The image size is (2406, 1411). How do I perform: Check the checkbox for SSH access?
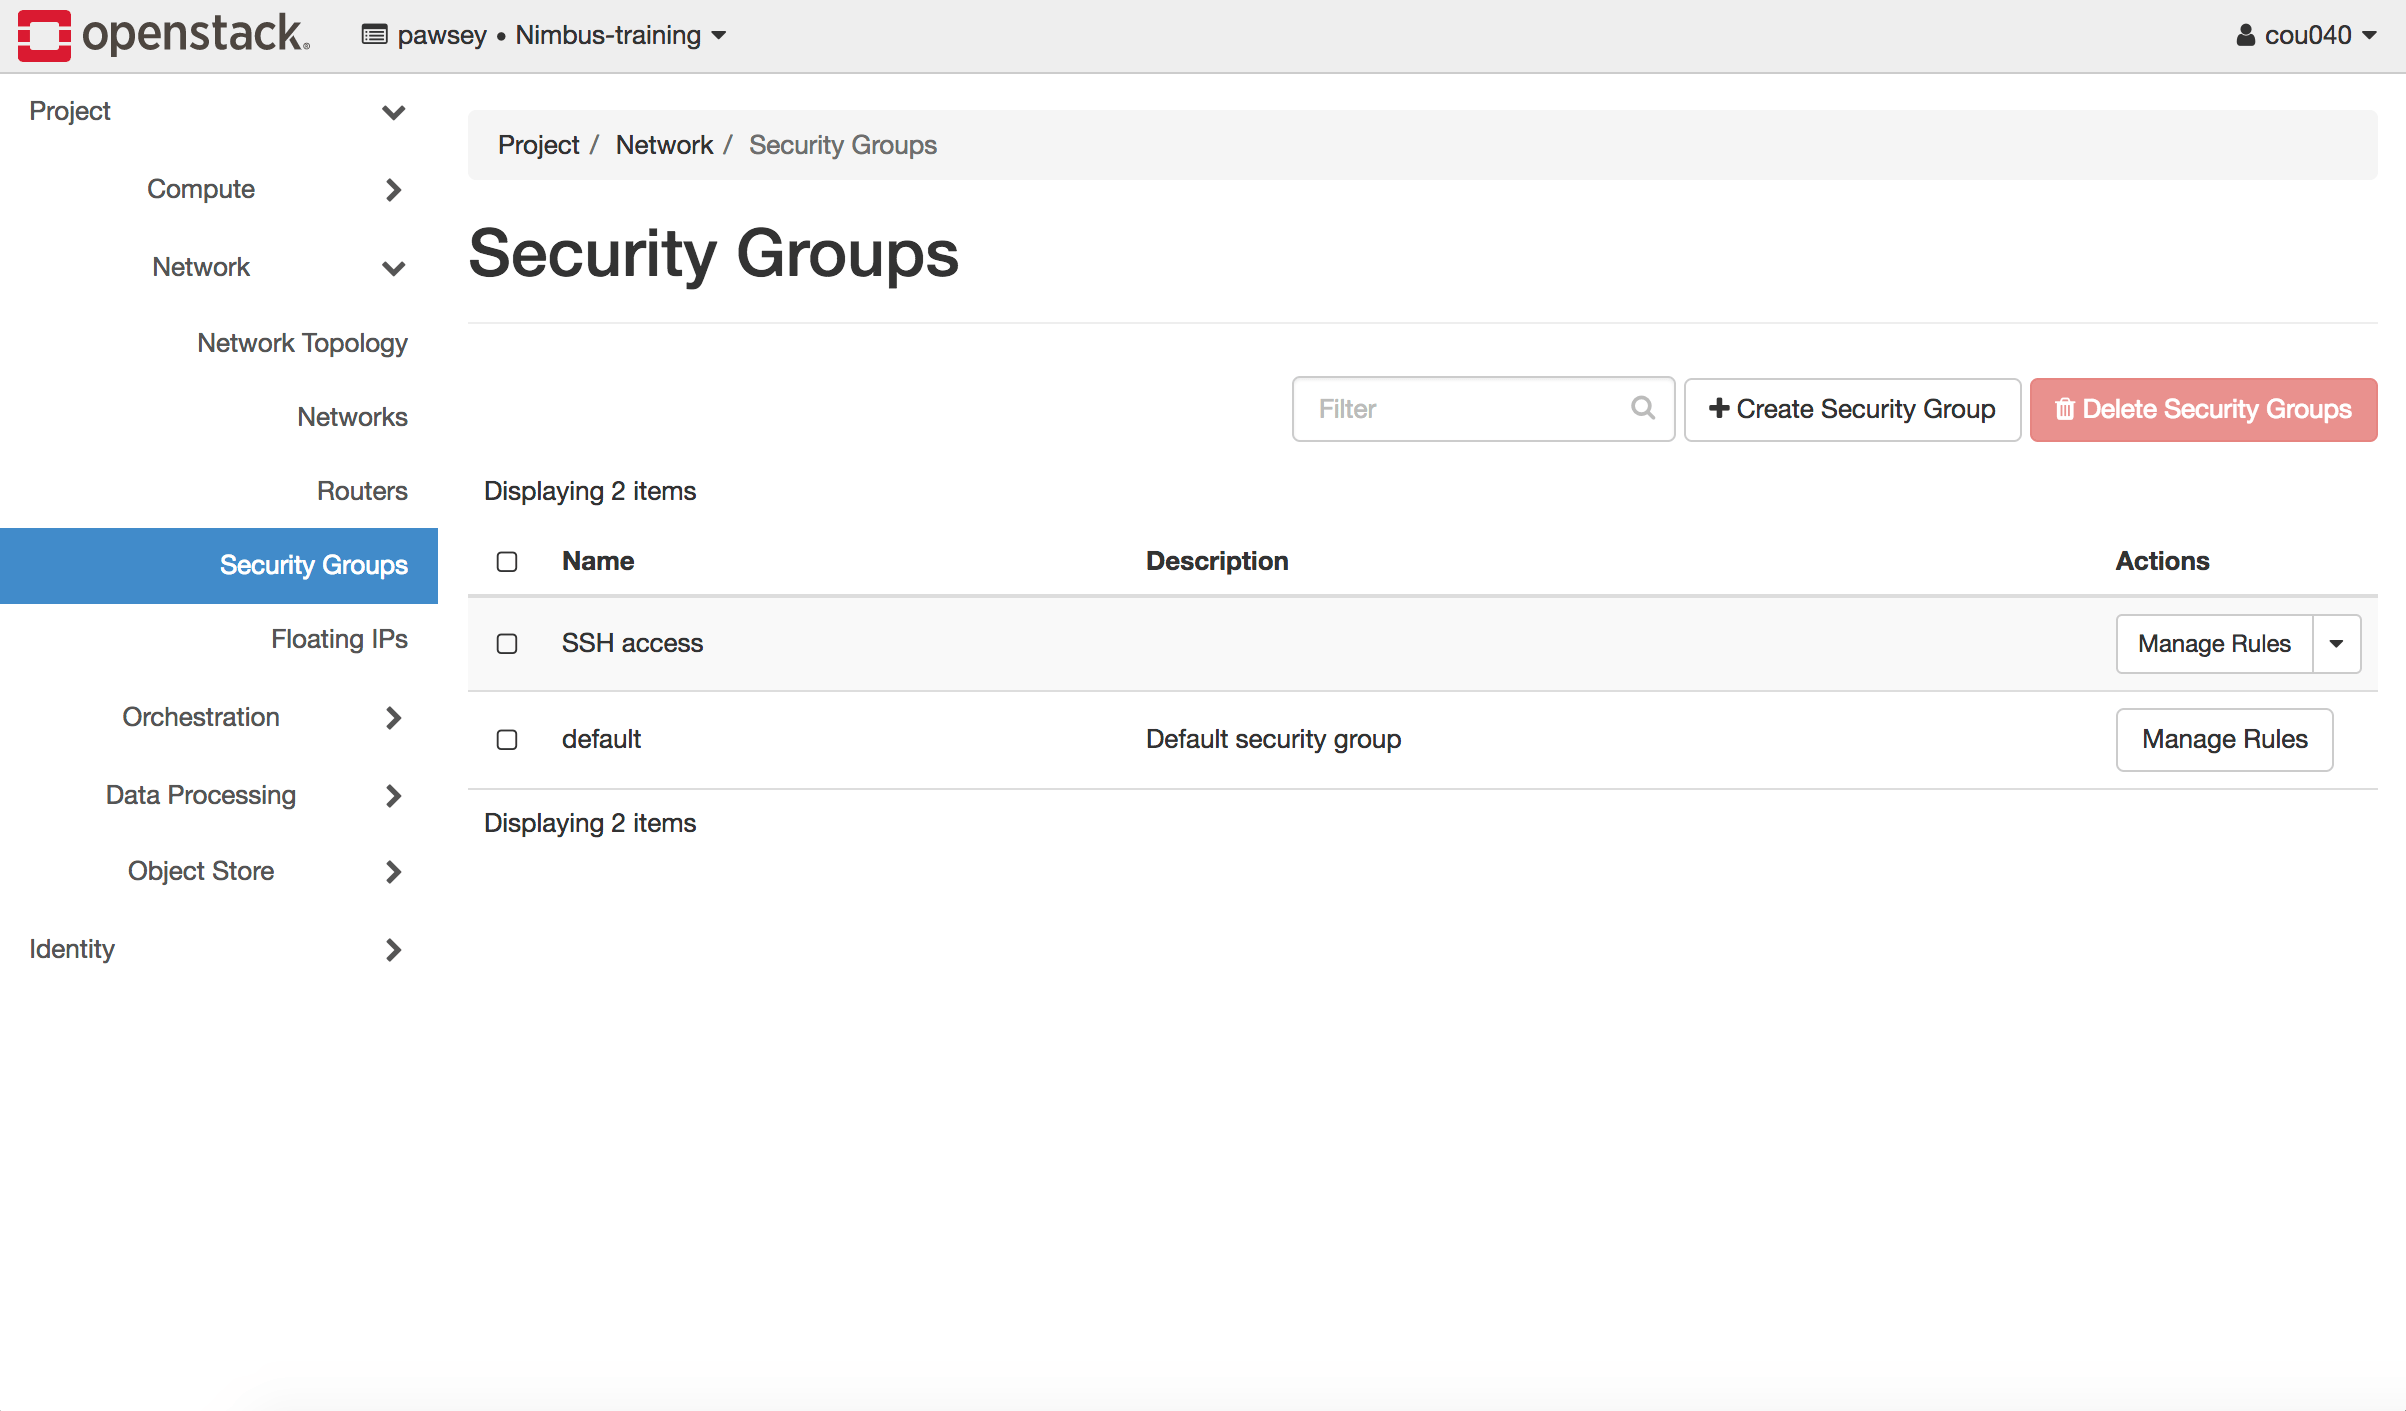click(x=507, y=644)
